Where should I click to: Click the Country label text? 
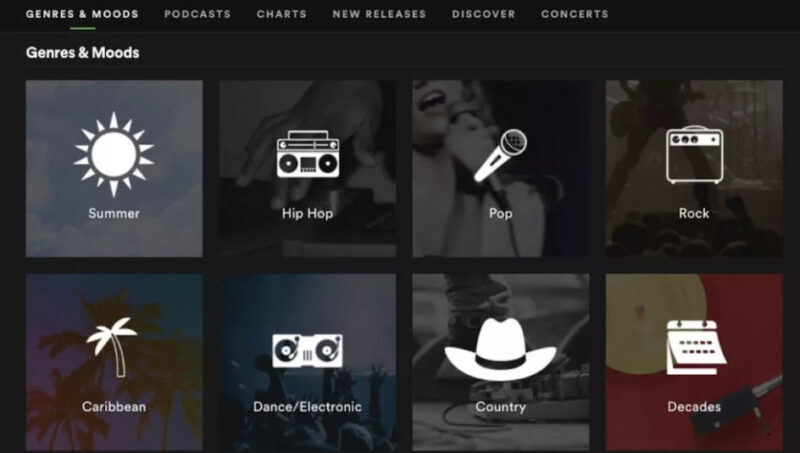501,407
